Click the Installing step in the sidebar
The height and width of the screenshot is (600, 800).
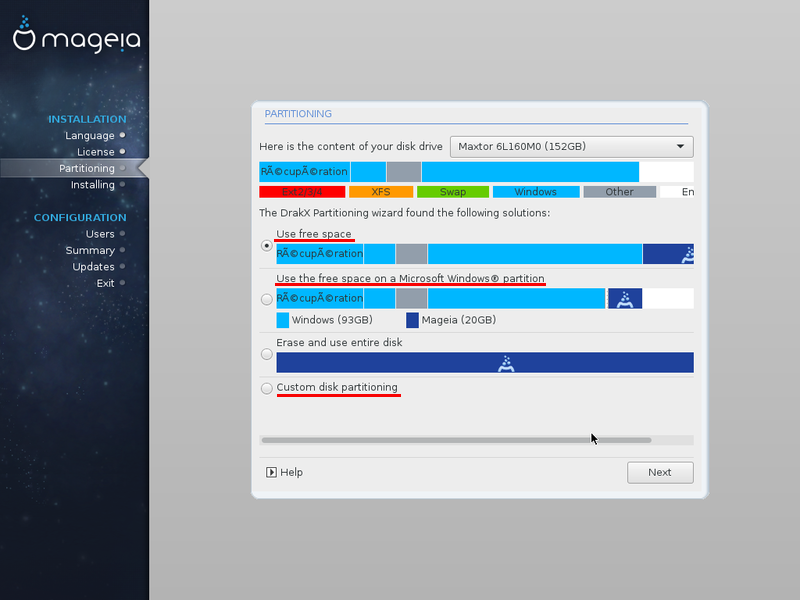coord(92,185)
